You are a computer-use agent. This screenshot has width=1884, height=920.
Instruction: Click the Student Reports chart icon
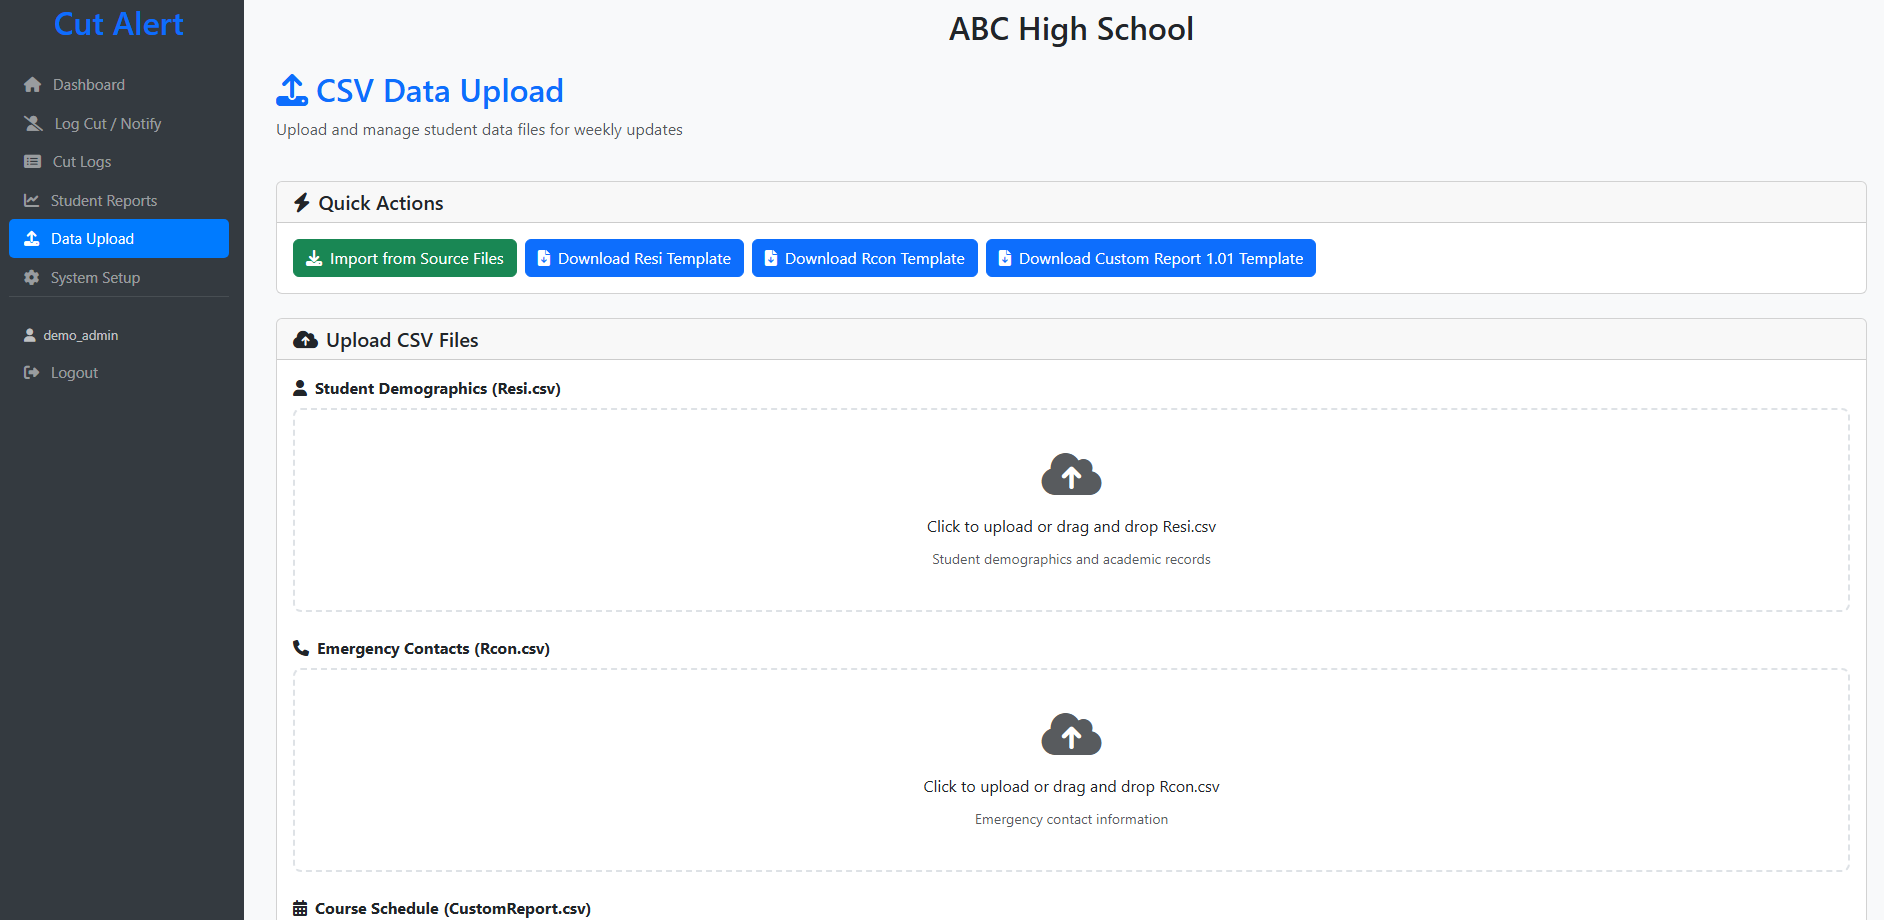[32, 201]
